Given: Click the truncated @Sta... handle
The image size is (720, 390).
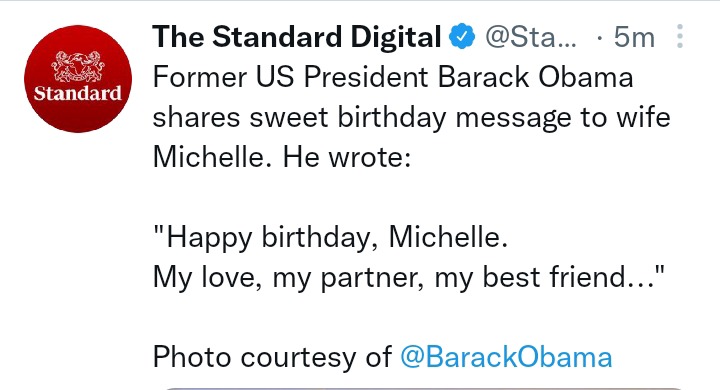Looking at the screenshot, I should click(530, 37).
